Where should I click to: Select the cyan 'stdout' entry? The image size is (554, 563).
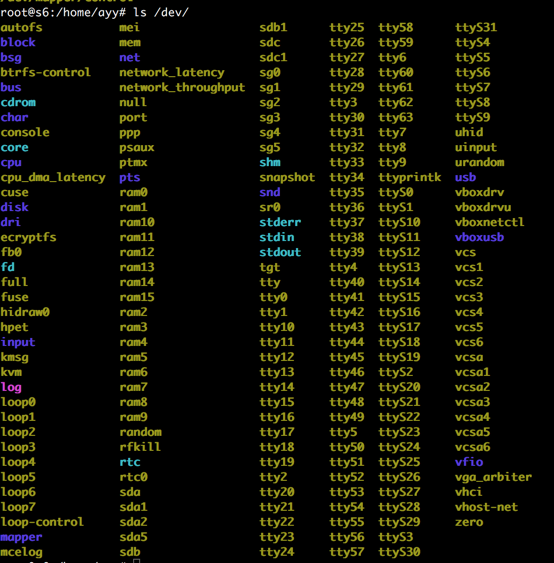click(x=280, y=252)
